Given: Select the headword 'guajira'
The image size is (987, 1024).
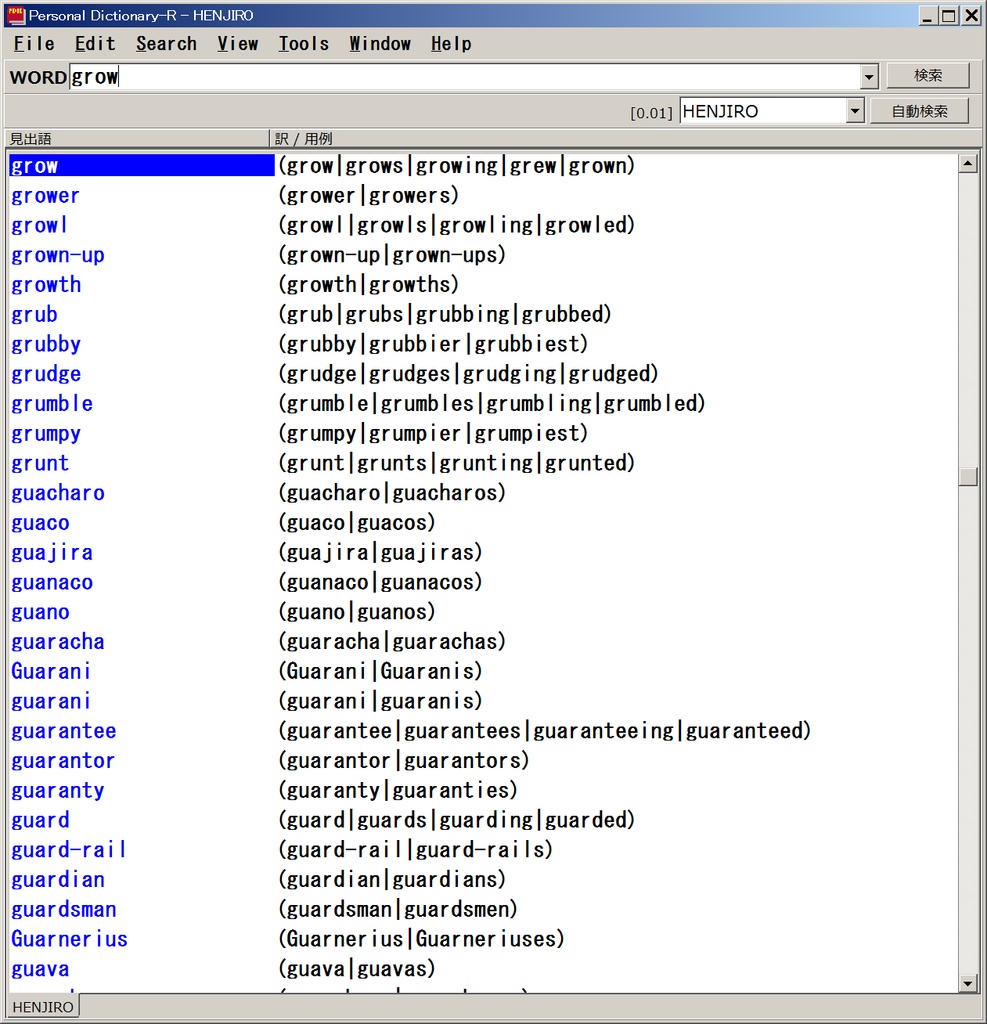Looking at the screenshot, I should point(52,552).
